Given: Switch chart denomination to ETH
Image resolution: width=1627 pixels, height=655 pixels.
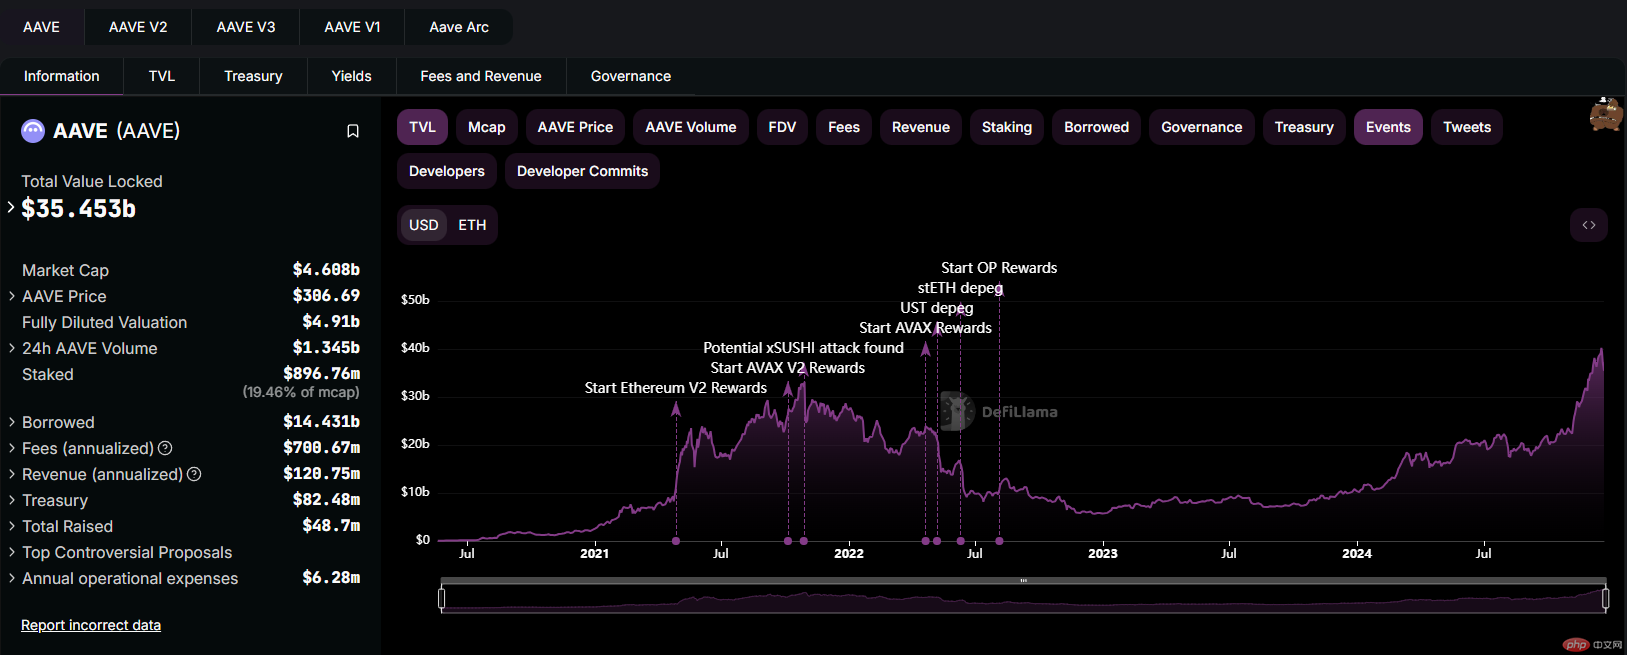Looking at the screenshot, I should coord(472,225).
